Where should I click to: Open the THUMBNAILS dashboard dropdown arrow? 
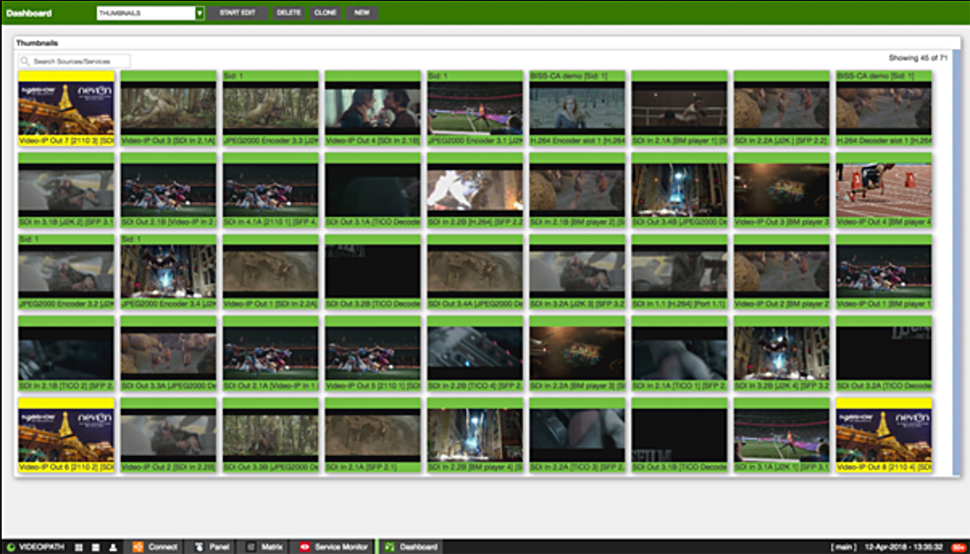[x=200, y=13]
